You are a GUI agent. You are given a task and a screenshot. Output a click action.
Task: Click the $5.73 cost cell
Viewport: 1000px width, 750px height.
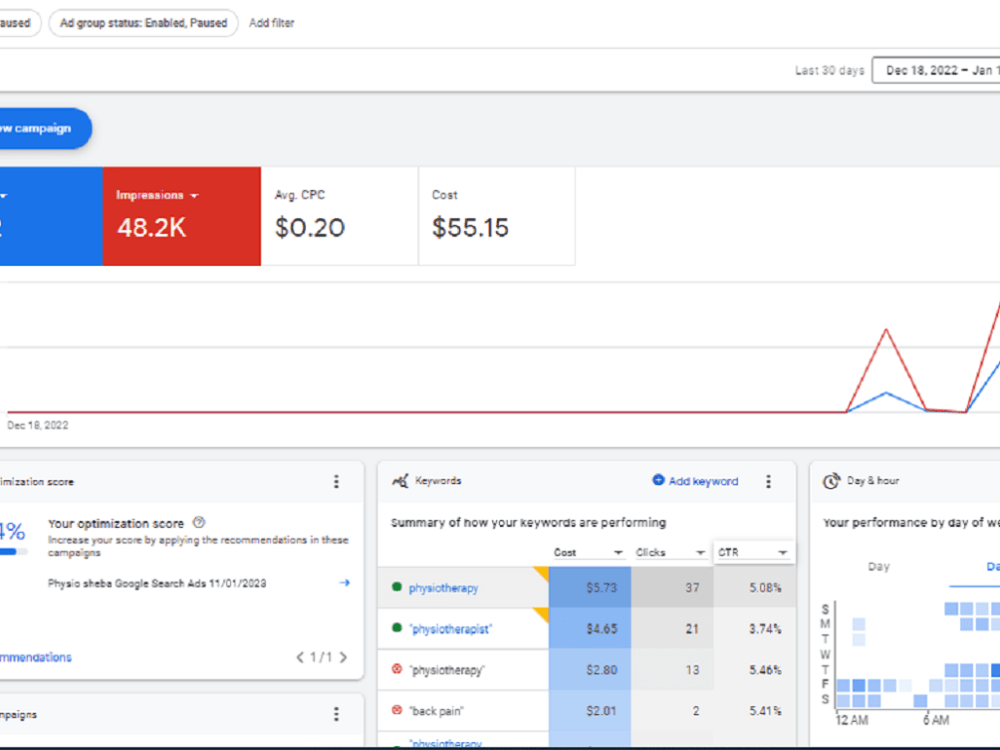pyautogui.click(x=590, y=587)
